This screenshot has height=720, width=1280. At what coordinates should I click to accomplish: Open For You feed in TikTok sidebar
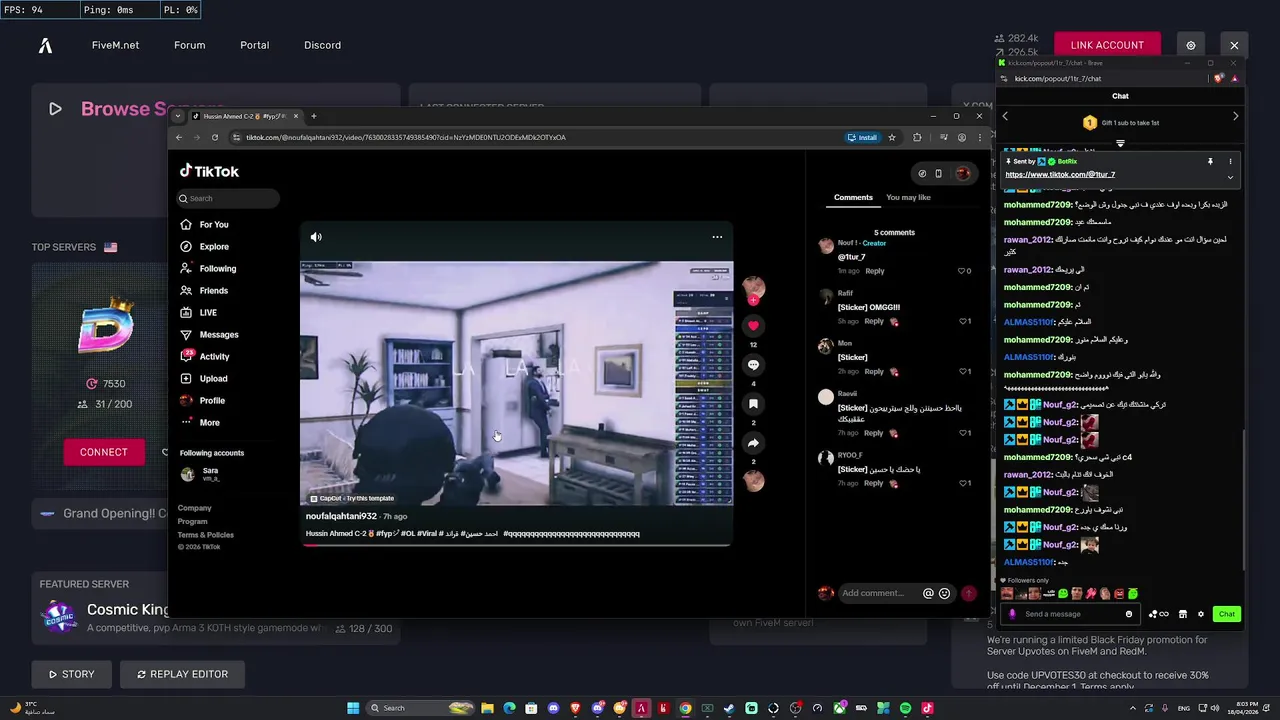pyautogui.click(x=205, y=225)
